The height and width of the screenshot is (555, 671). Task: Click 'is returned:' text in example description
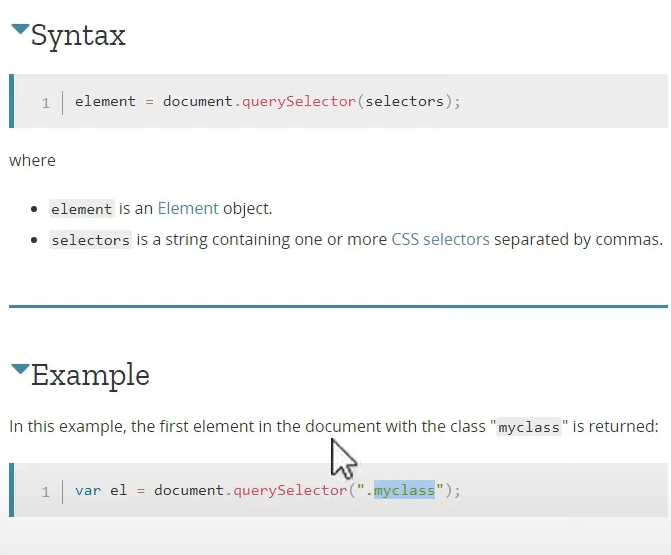pos(615,426)
